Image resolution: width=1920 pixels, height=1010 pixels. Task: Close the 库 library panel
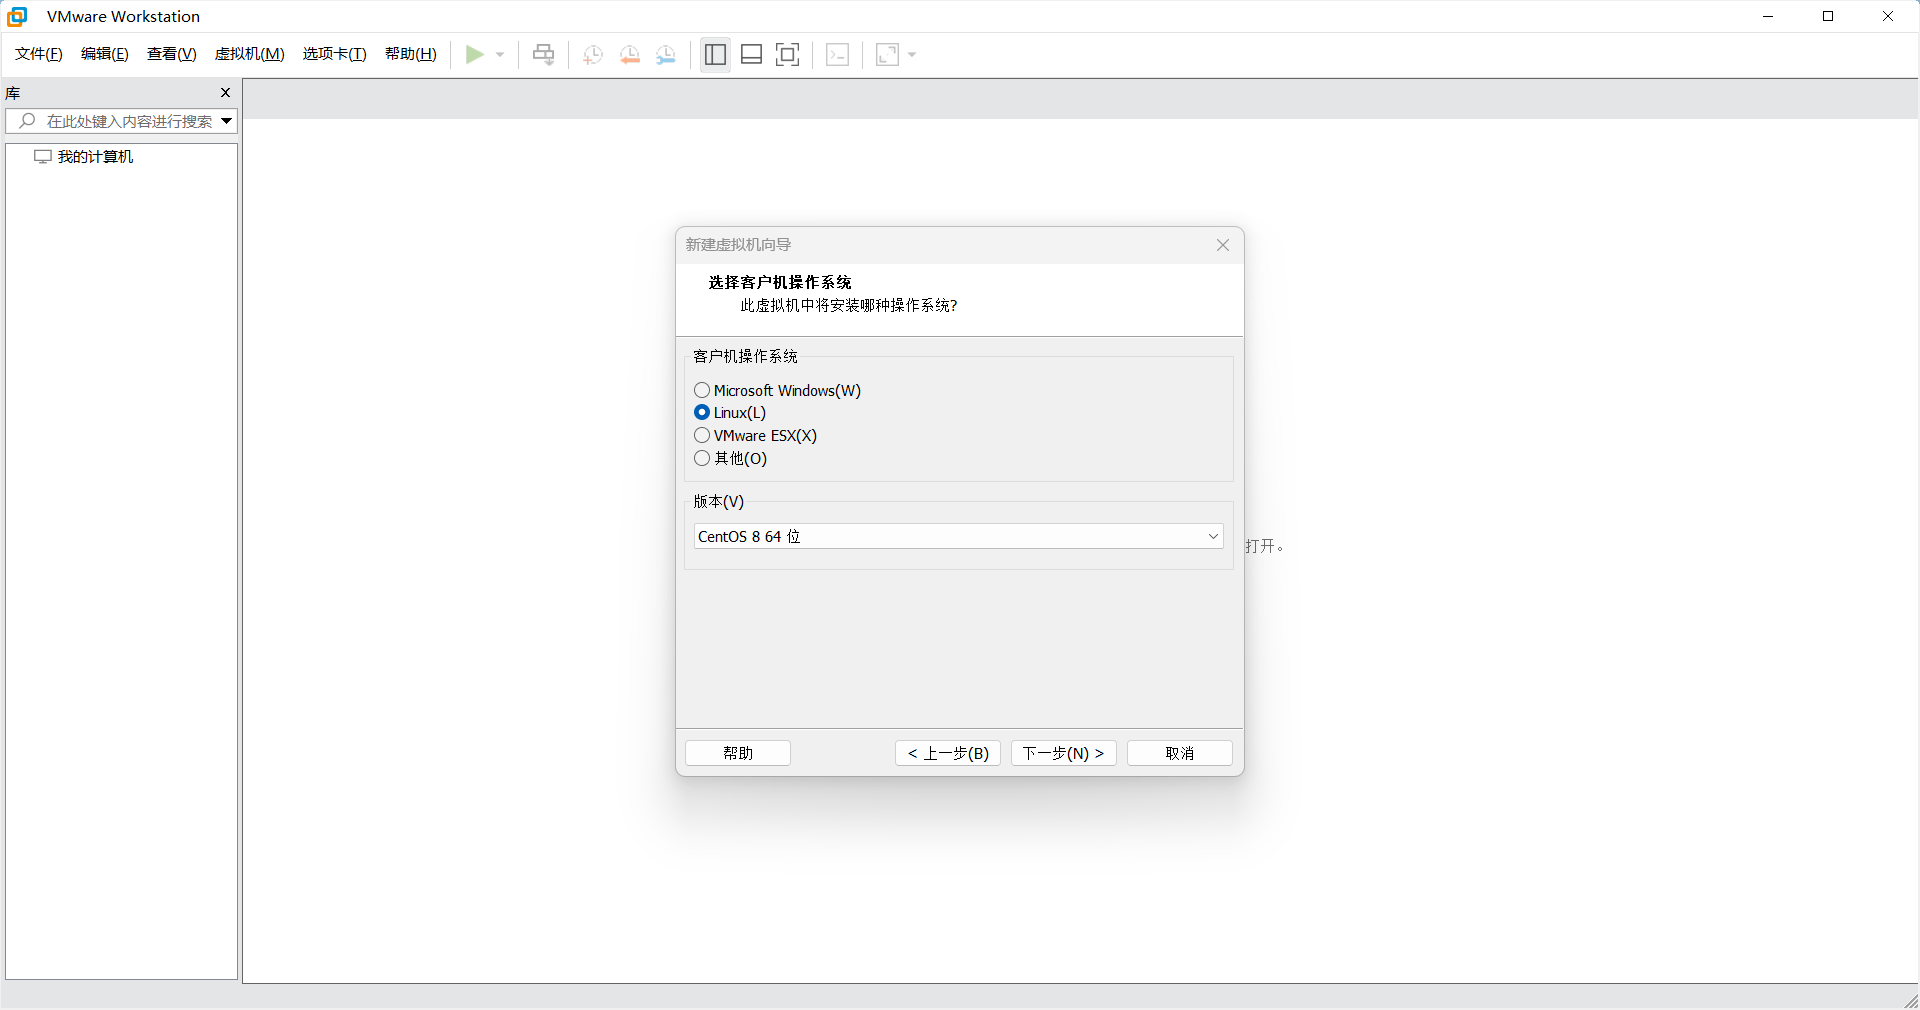[x=225, y=93]
